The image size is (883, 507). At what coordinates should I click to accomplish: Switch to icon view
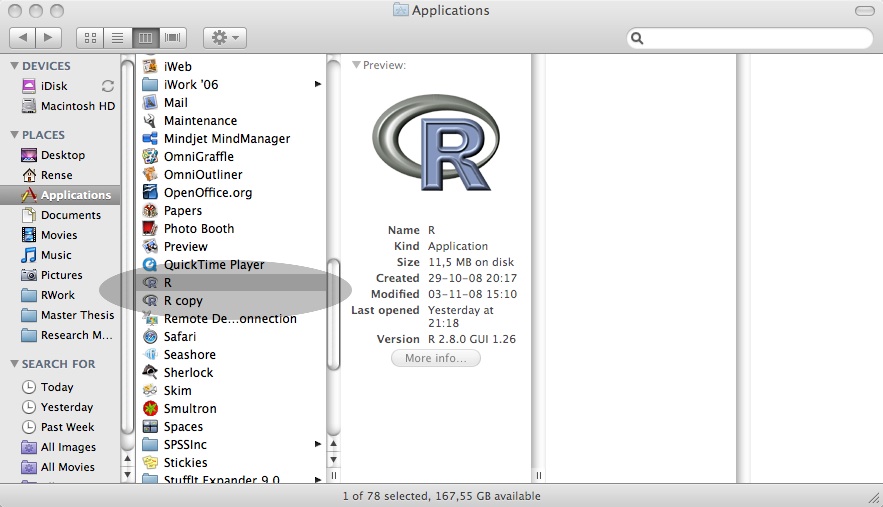point(90,38)
